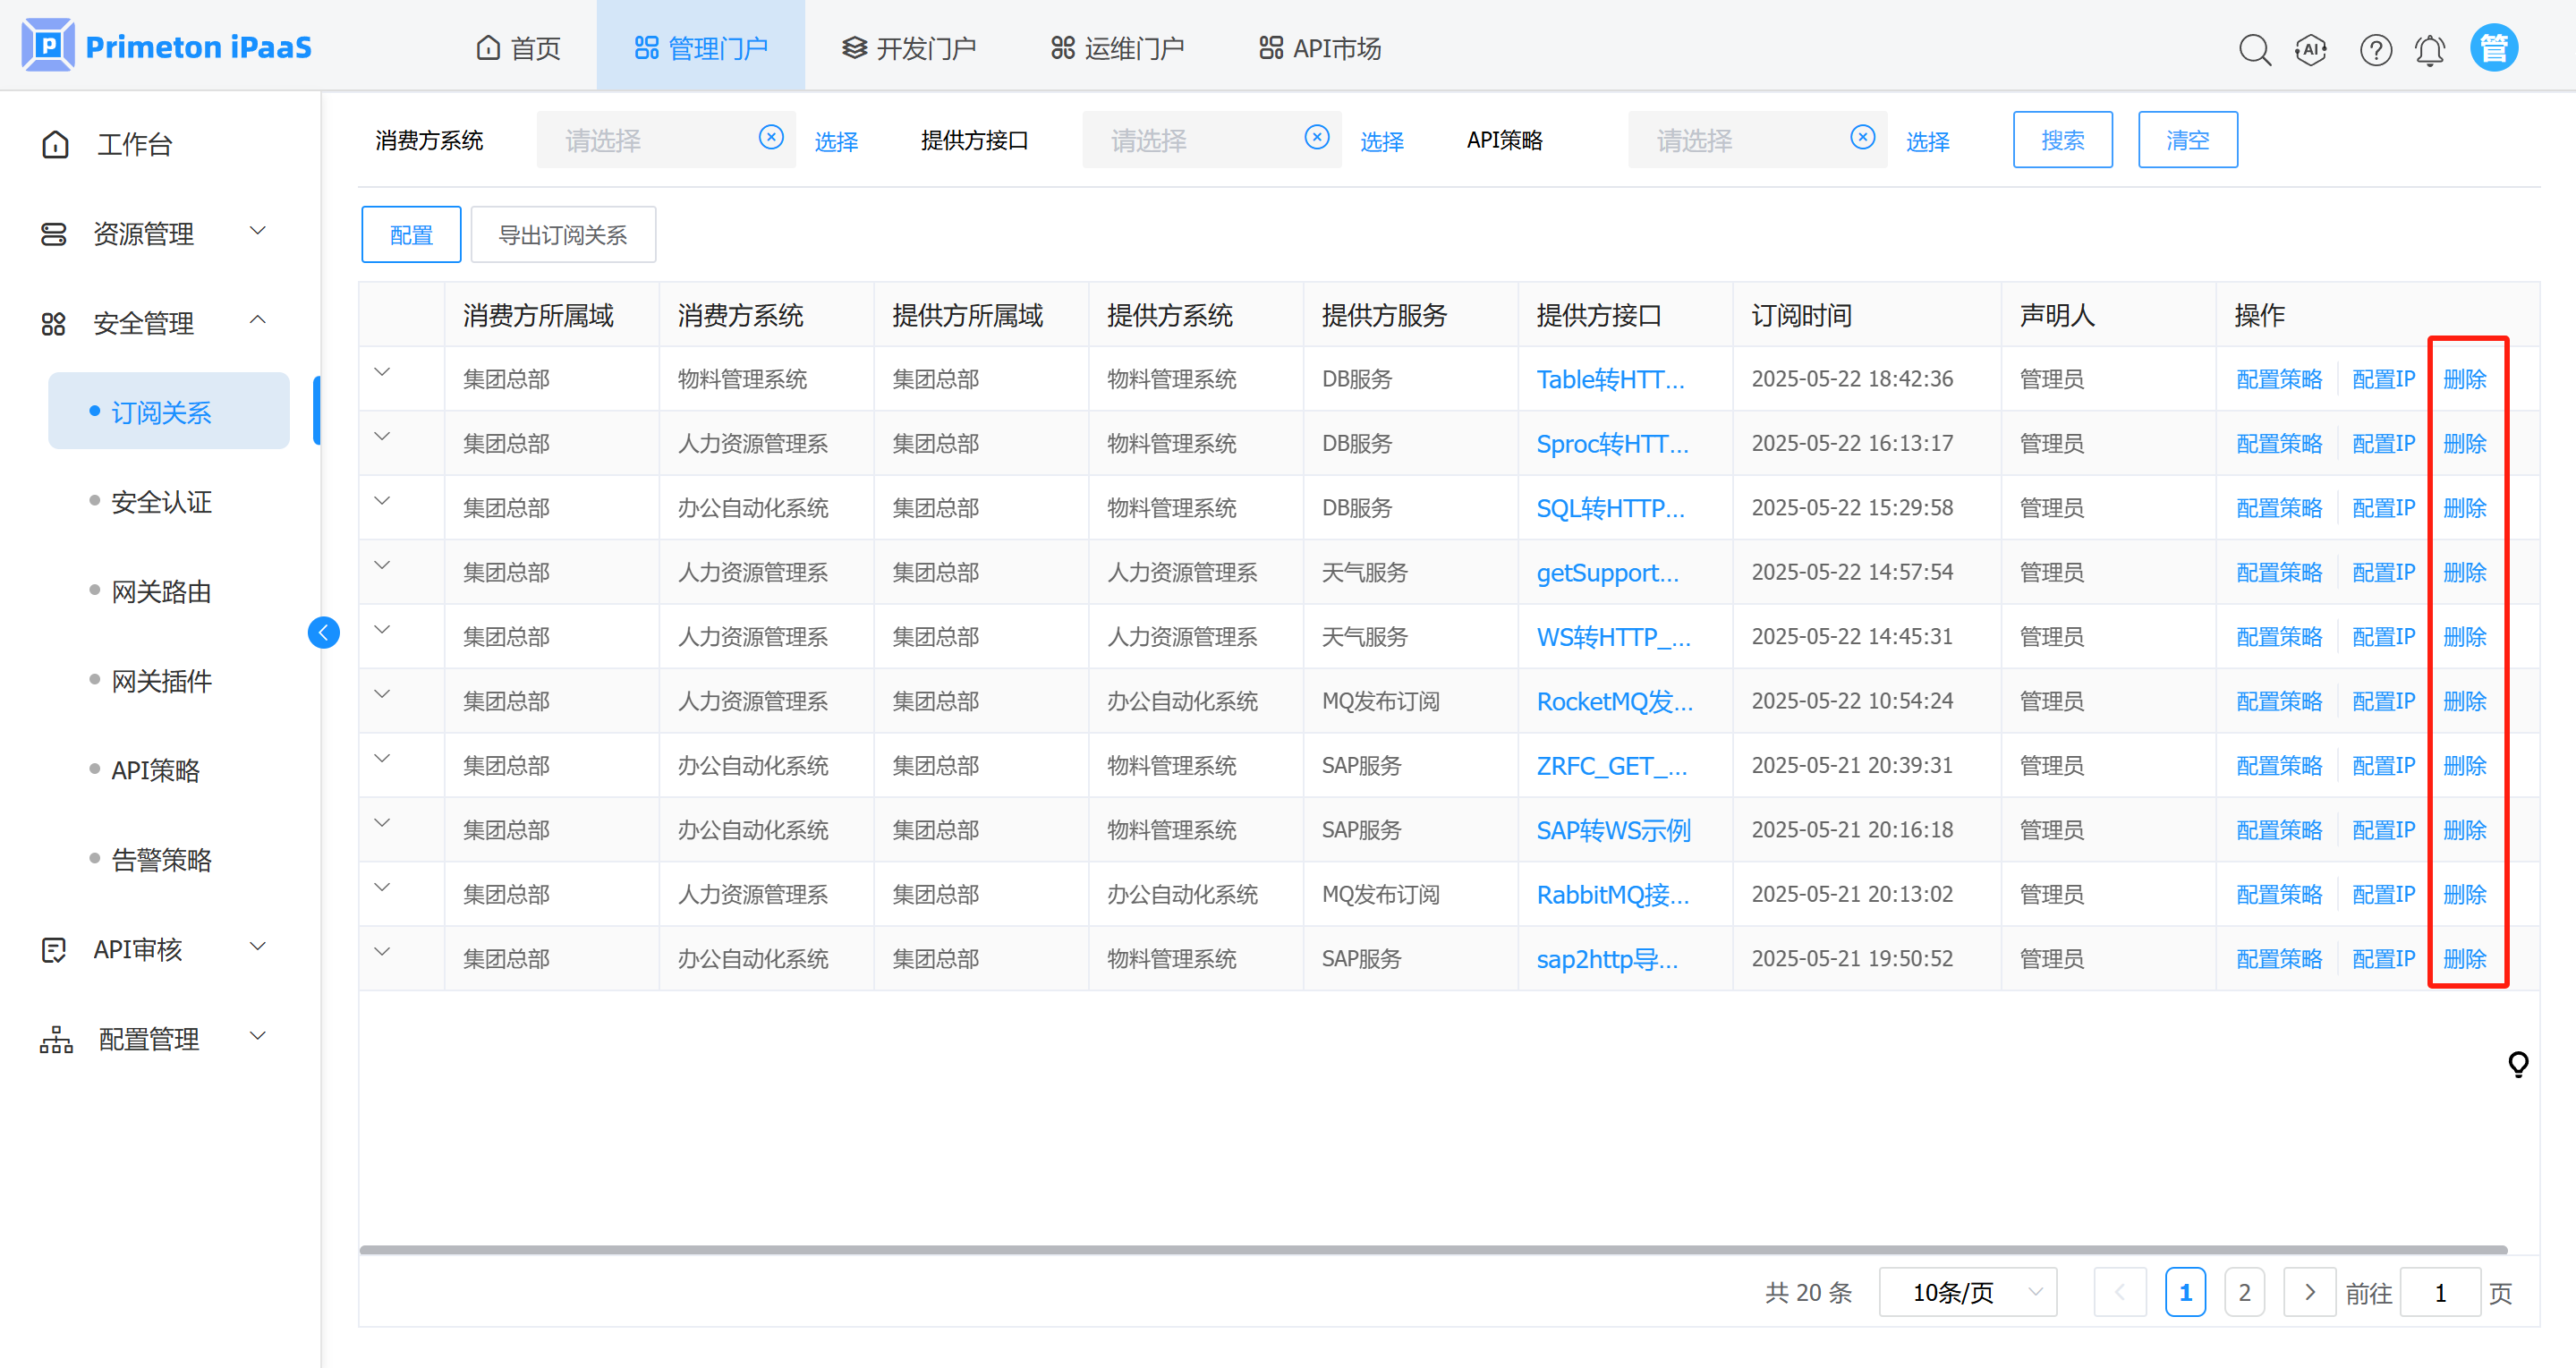Collapse the 安全管理 sidebar menu

(160, 323)
